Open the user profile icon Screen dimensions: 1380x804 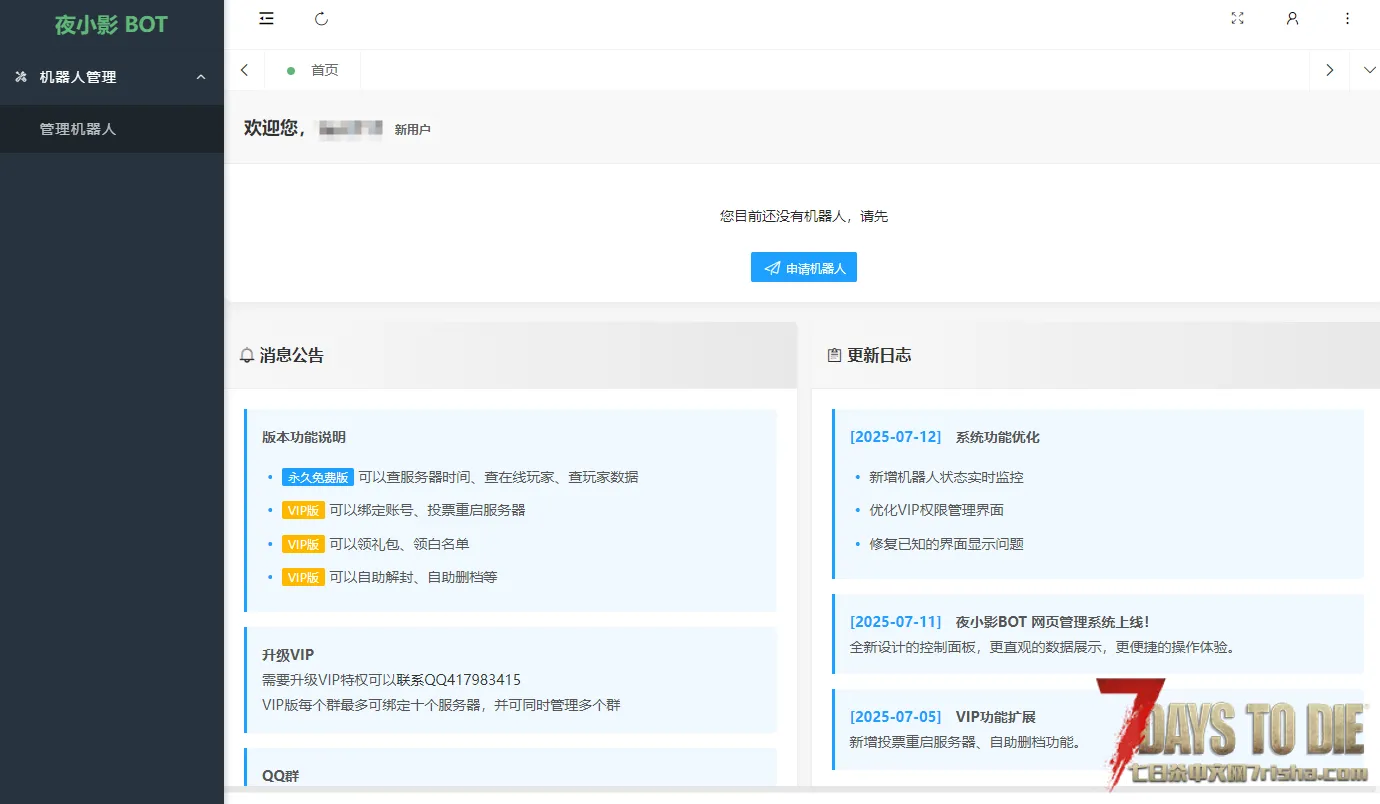1293,18
